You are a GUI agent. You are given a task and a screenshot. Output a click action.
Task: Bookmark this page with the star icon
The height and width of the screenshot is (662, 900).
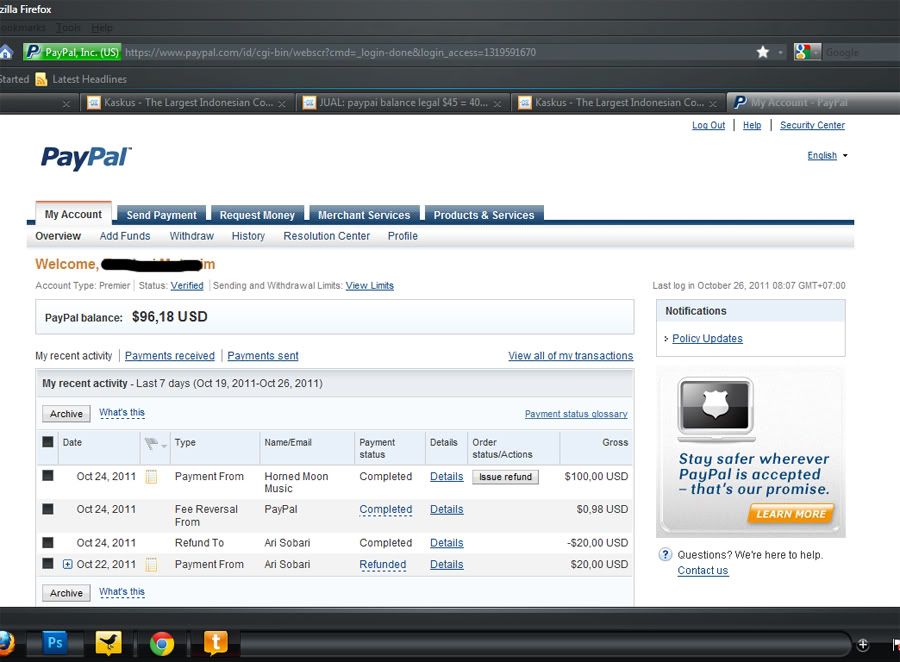(762, 52)
